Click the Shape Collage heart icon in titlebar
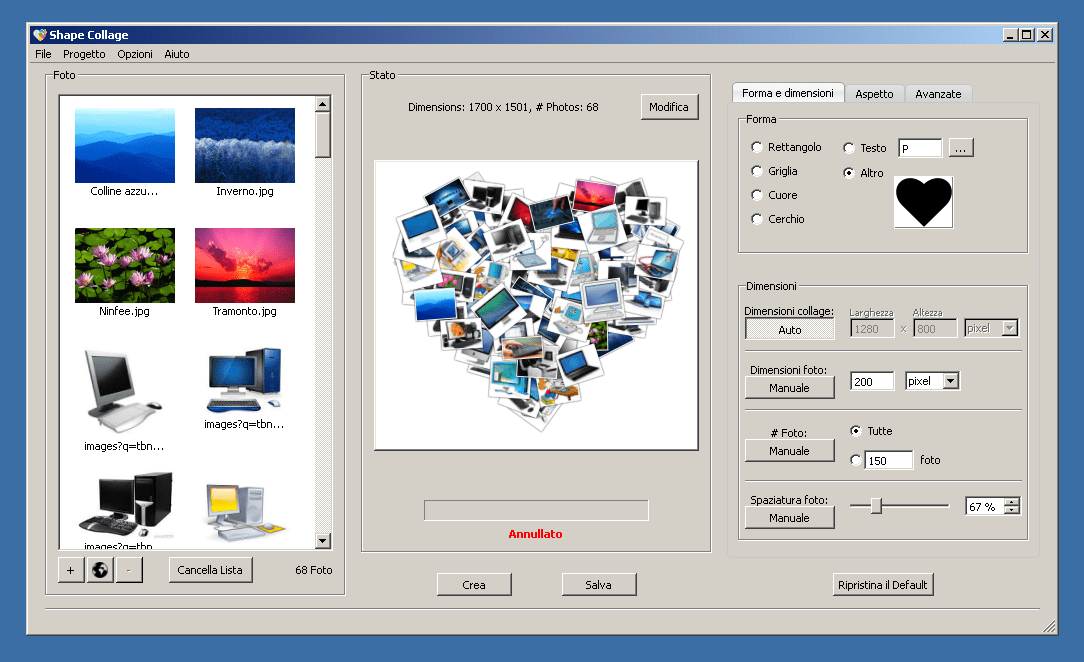1084x662 pixels. coord(38,34)
